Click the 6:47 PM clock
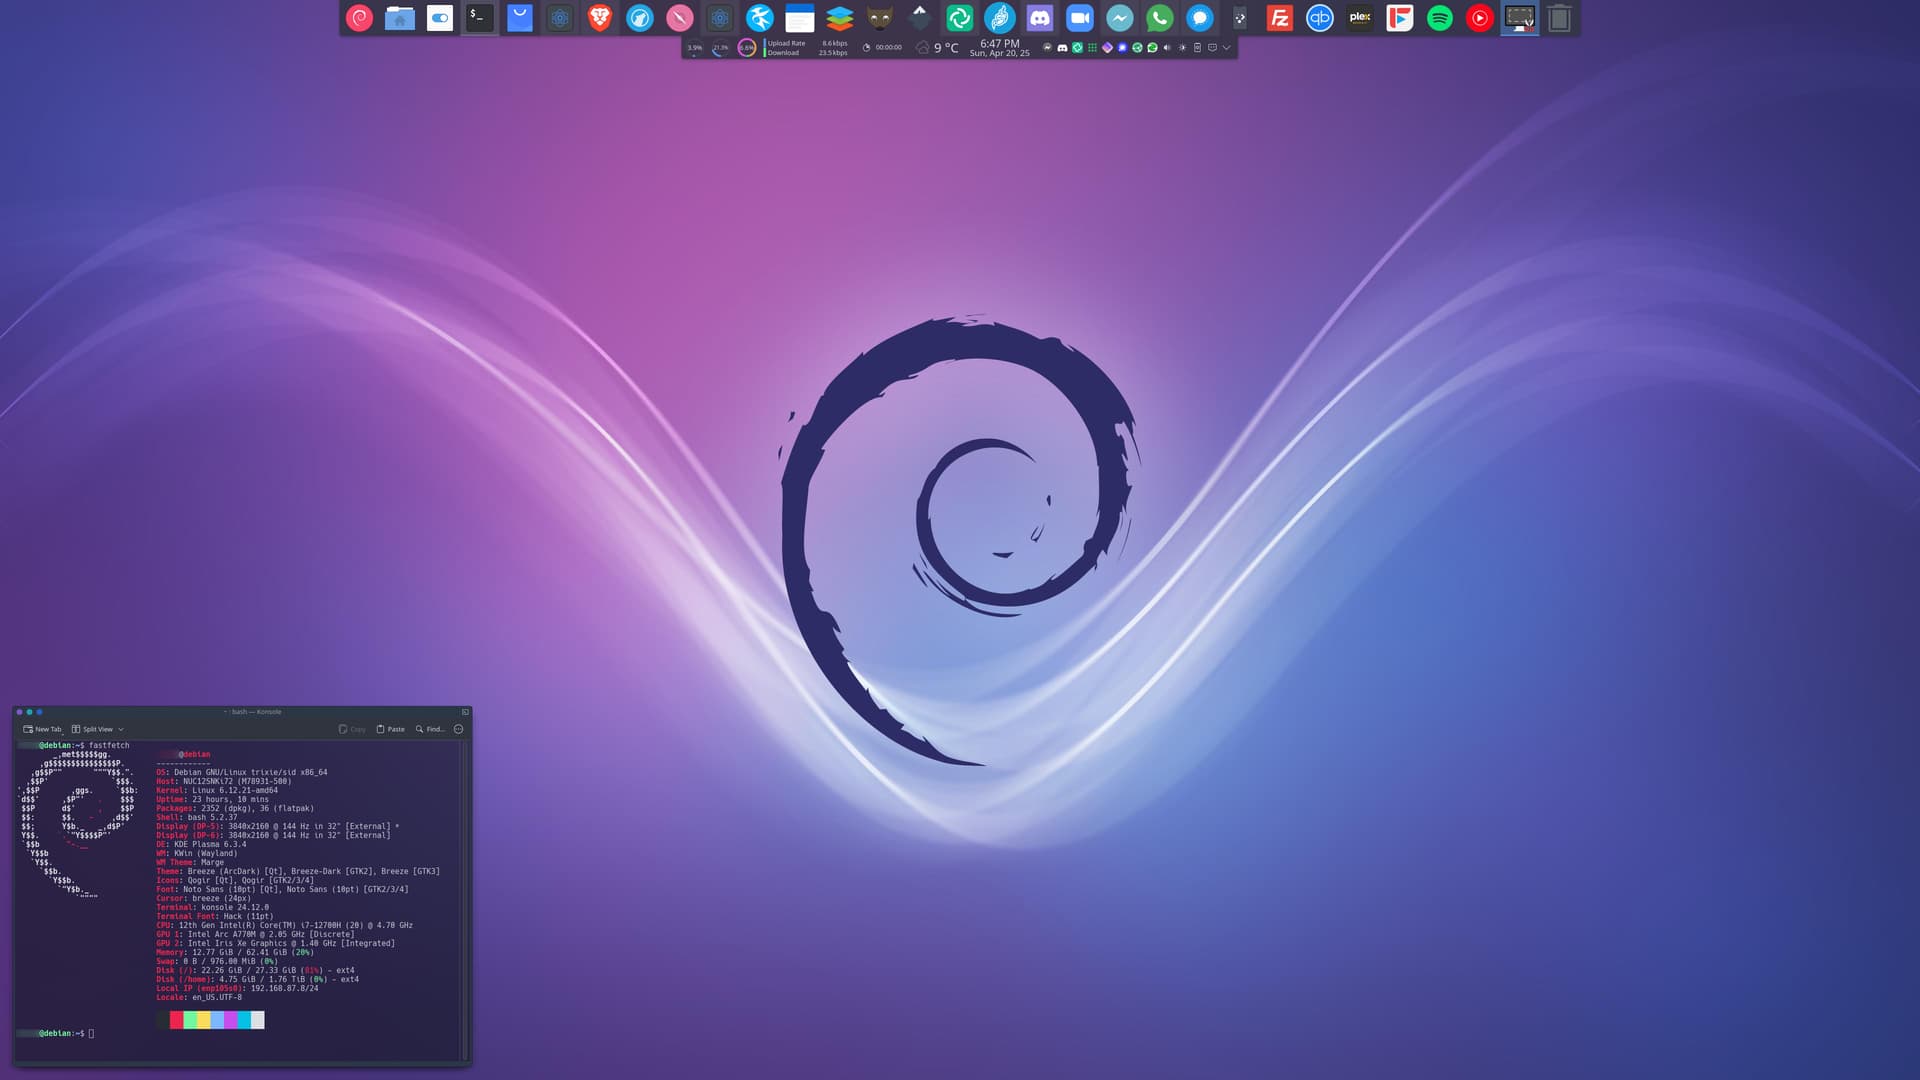The height and width of the screenshot is (1080, 1920). tap(1000, 43)
